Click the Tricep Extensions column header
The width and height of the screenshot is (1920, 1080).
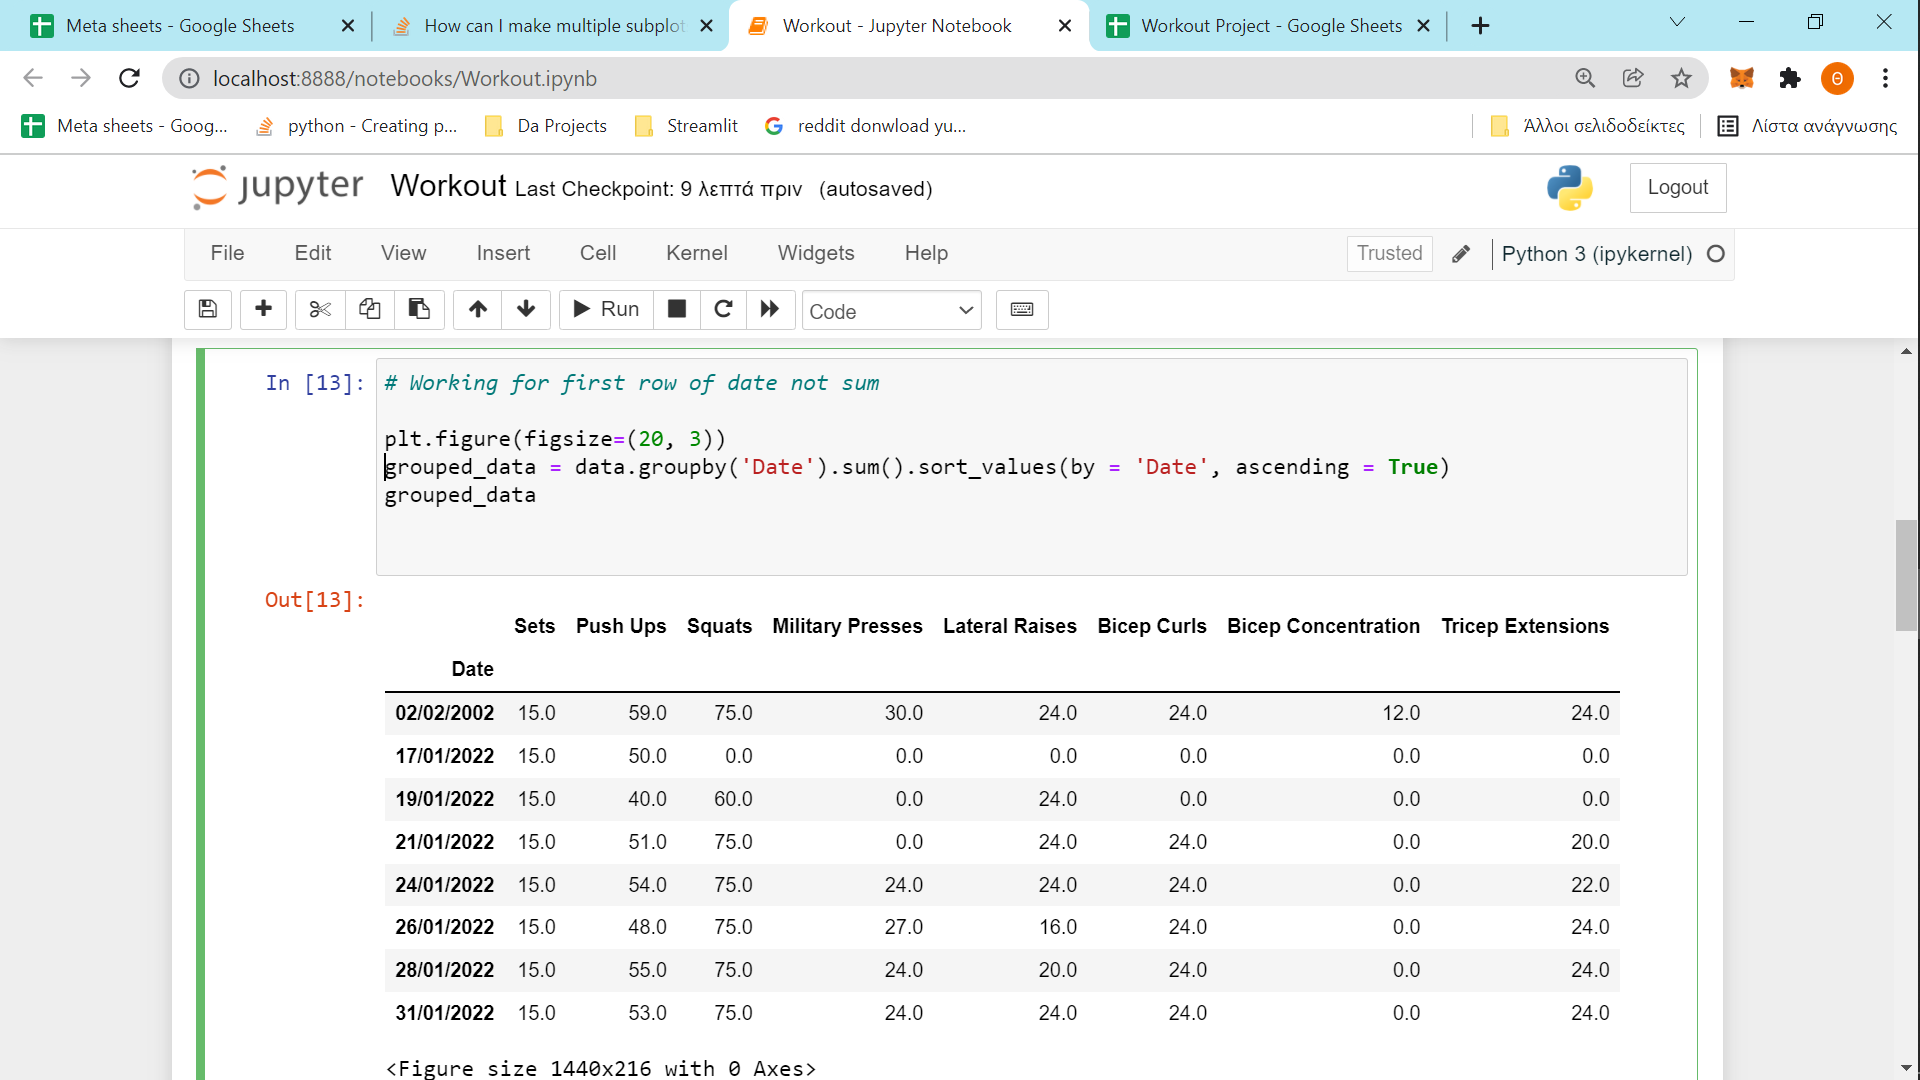click(1525, 626)
